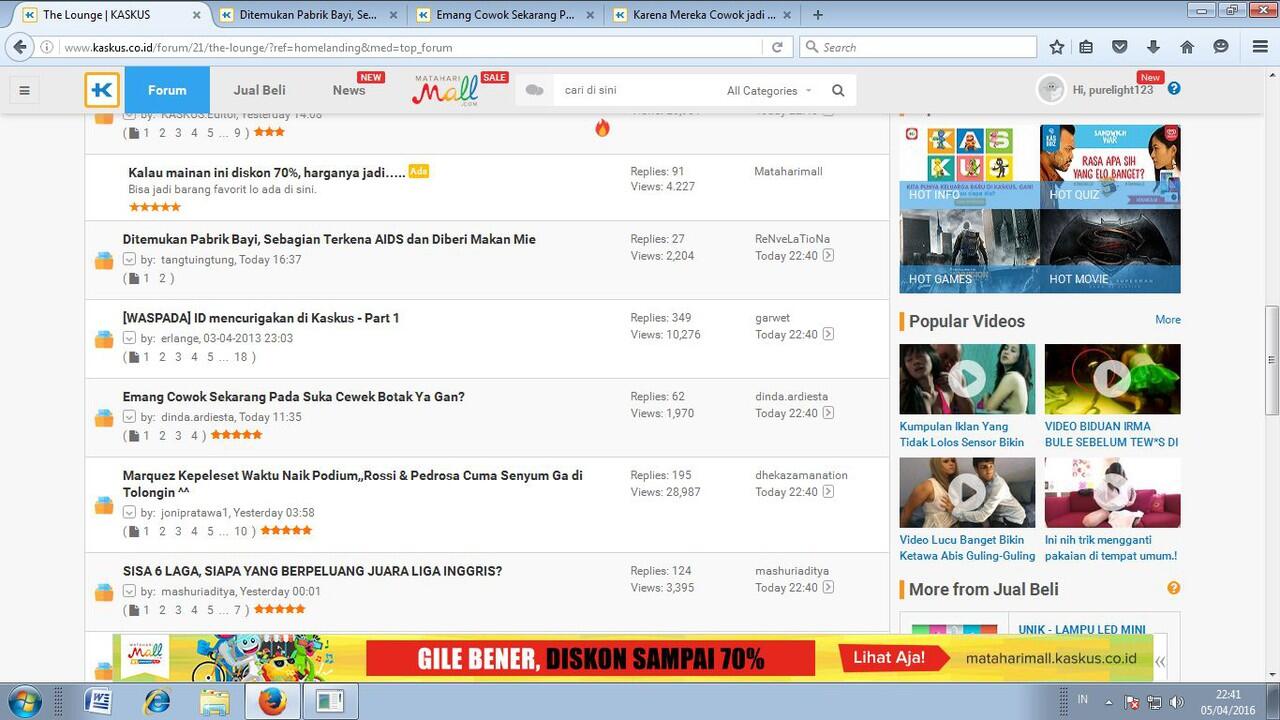Image resolution: width=1280 pixels, height=720 pixels.
Task: Expand preview arrow for Ditemukan Pabrik Bayi thread
Action: (129, 259)
